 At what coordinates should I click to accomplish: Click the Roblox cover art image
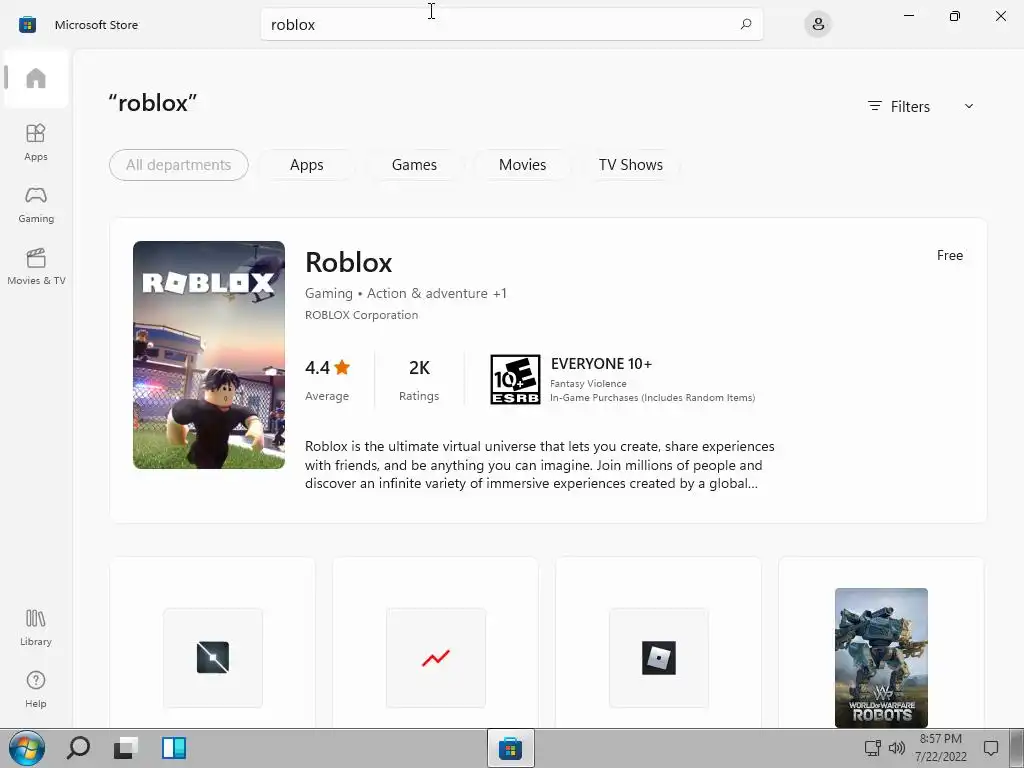click(209, 355)
